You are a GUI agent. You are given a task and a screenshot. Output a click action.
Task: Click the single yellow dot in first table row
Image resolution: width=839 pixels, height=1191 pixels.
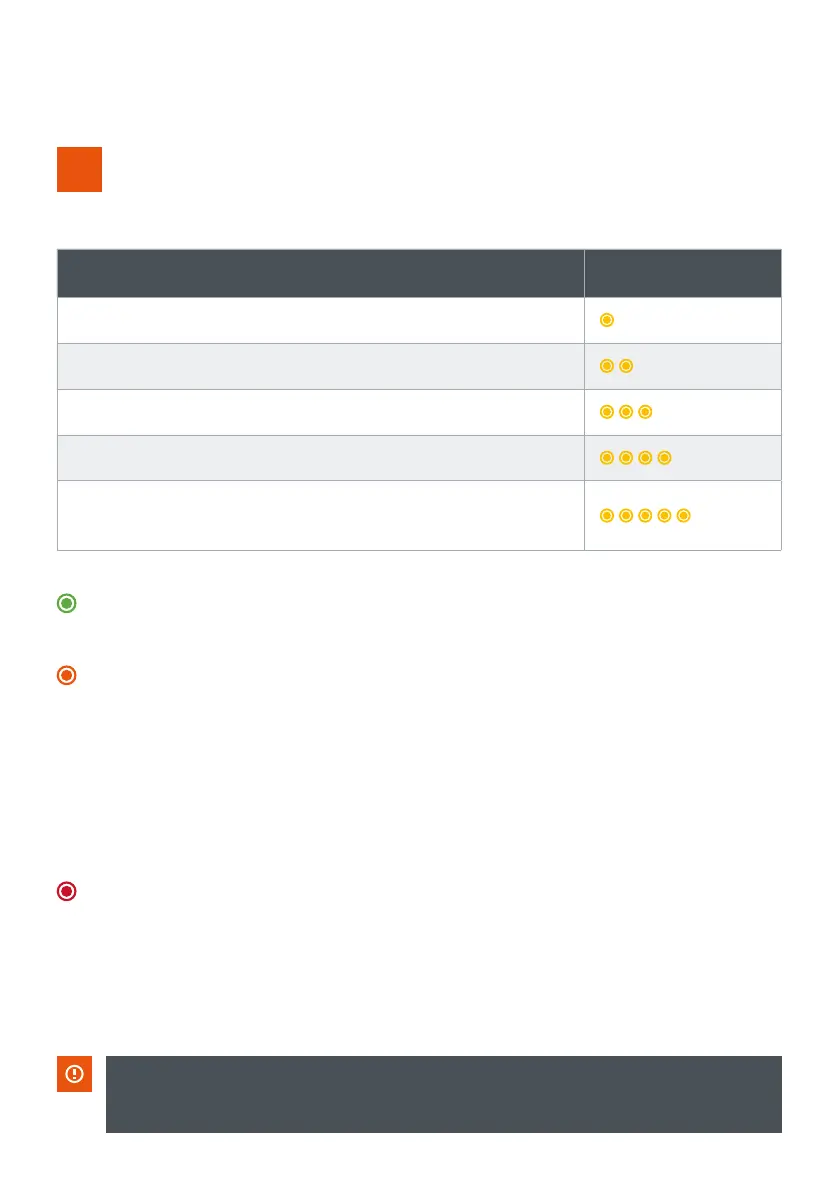pyautogui.click(x=606, y=320)
